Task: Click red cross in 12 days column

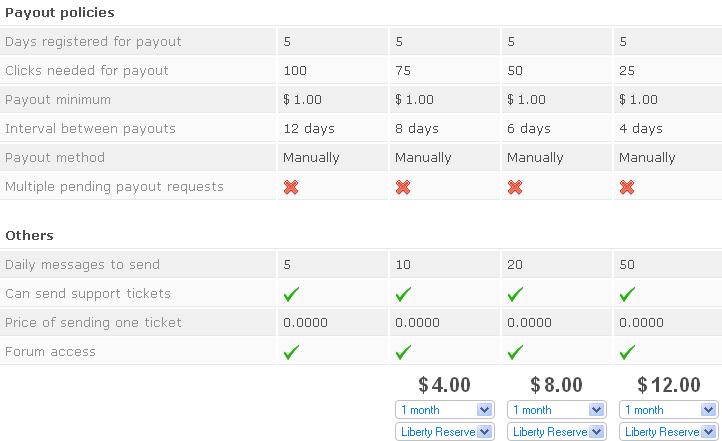Action: pos(291,187)
